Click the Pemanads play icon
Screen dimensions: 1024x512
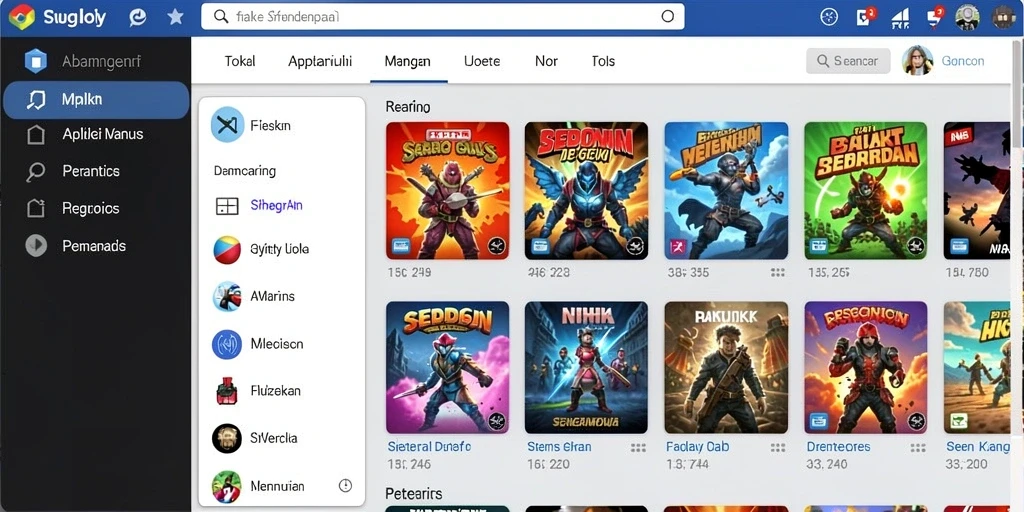click(x=36, y=246)
